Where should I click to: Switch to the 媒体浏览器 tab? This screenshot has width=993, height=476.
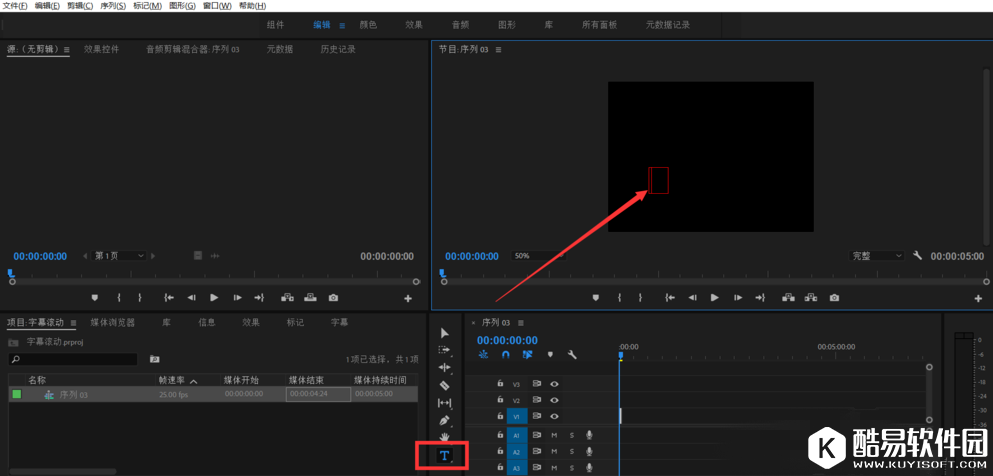point(112,323)
